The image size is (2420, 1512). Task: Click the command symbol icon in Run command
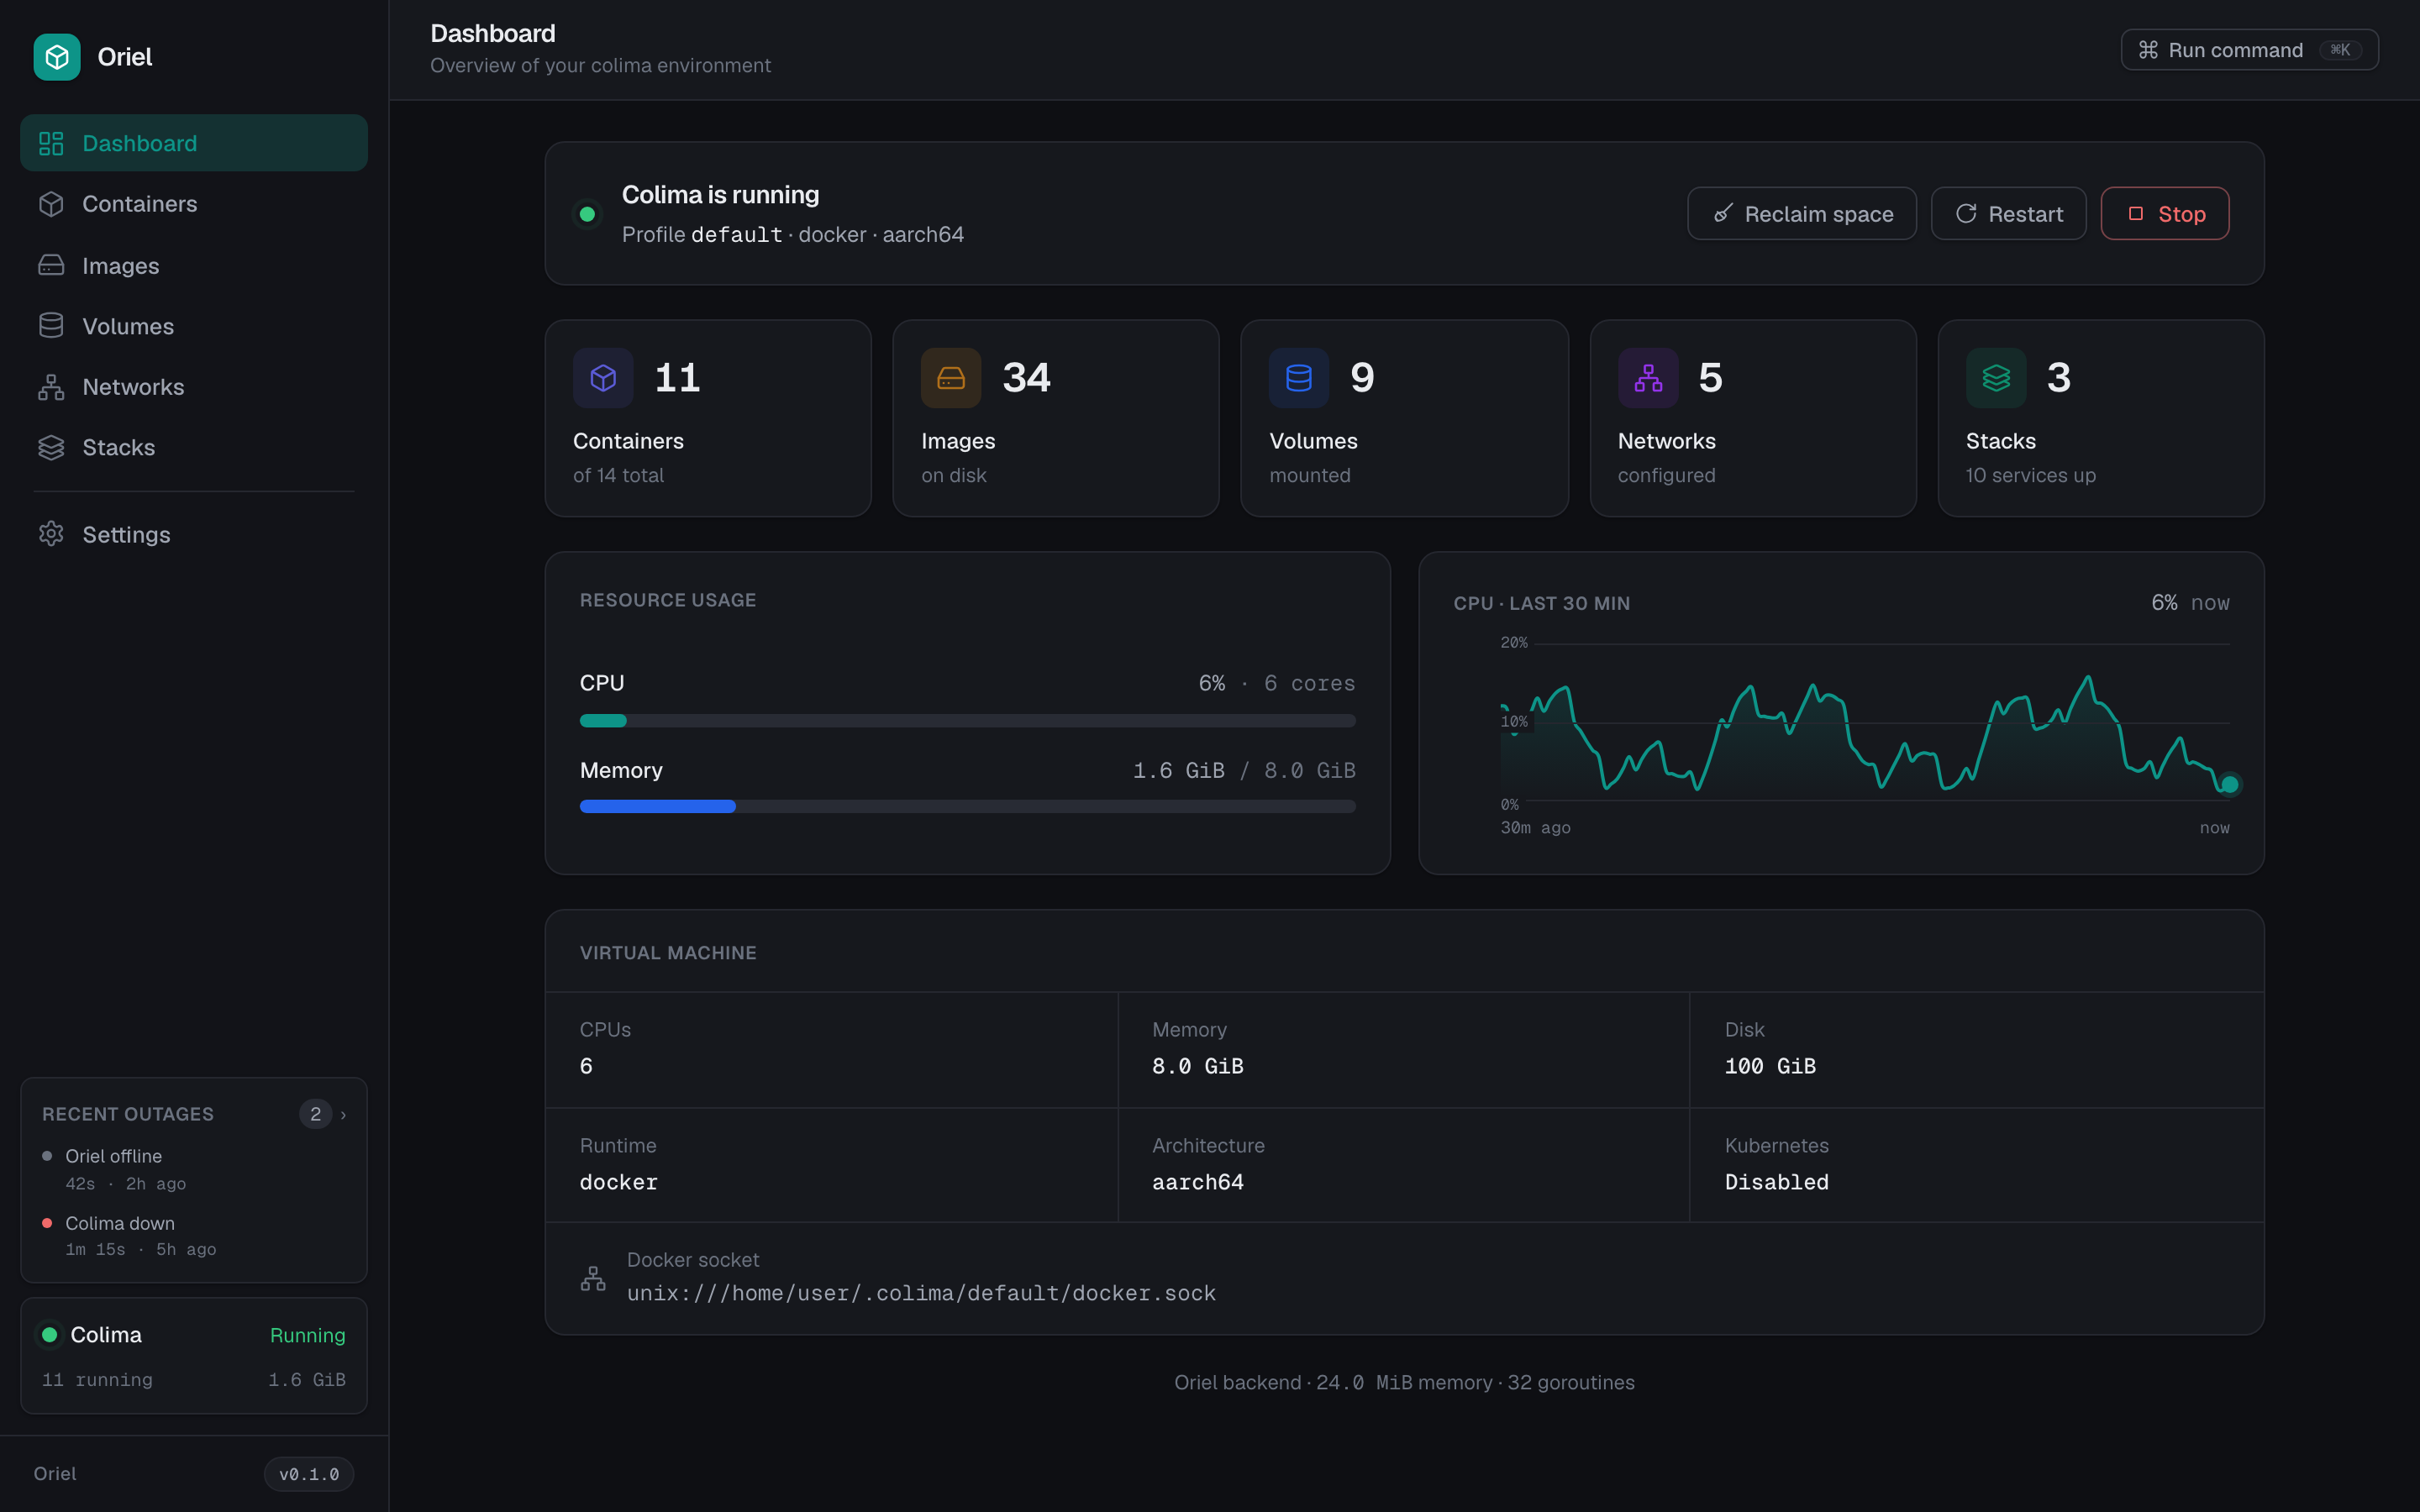[x=2148, y=50]
